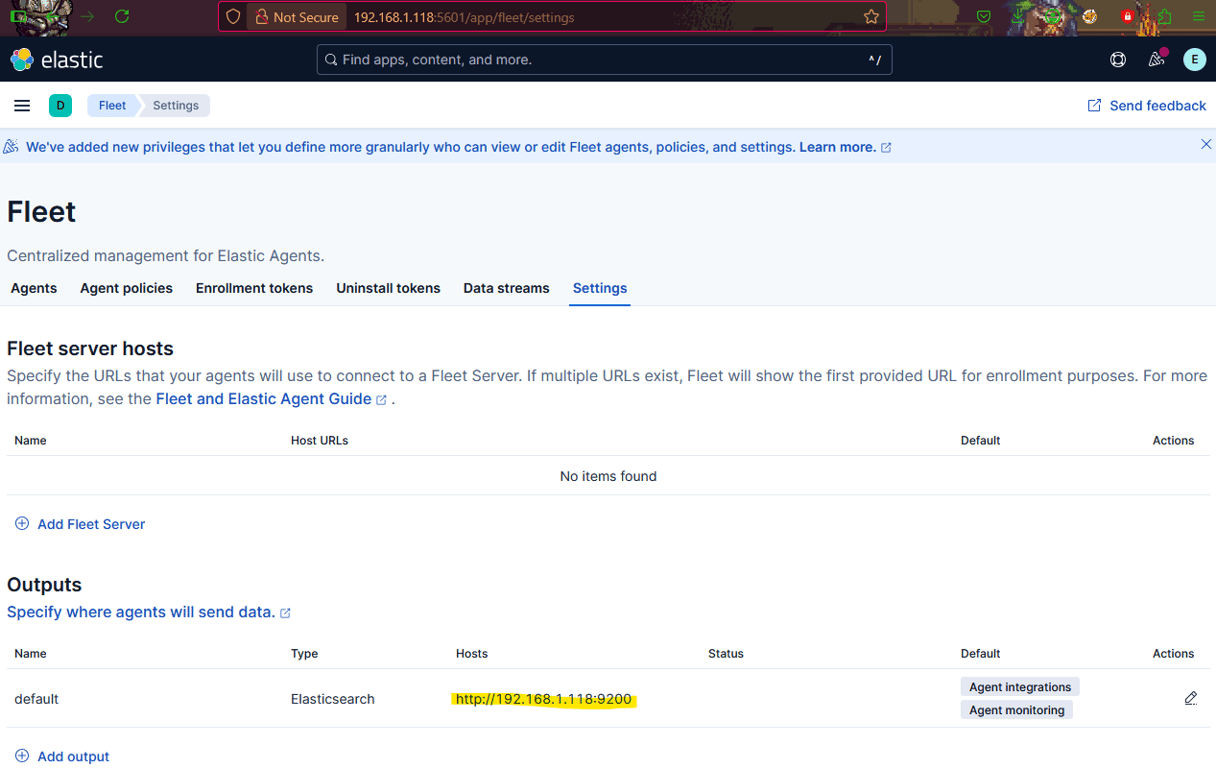Click the Add Fleet Server button
1216x768 pixels.
point(80,523)
